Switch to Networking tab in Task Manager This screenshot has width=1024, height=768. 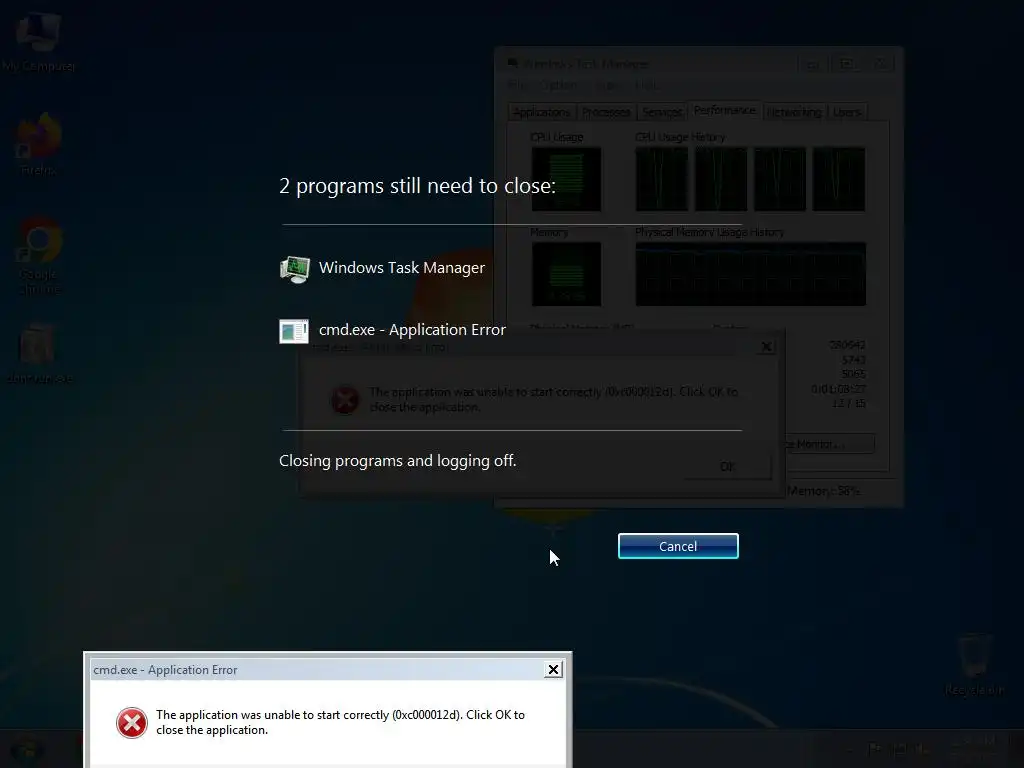(x=794, y=112)
